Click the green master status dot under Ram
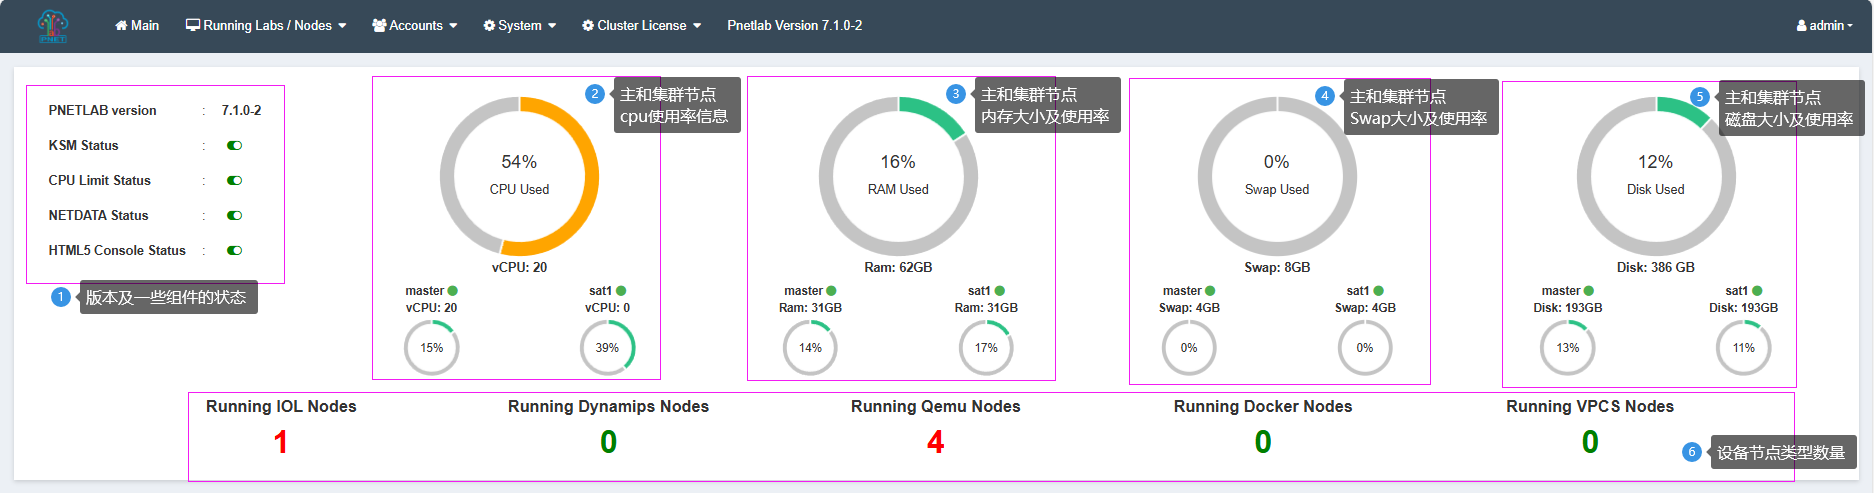This screenshot has width=1874, height=493. (831, 291)
